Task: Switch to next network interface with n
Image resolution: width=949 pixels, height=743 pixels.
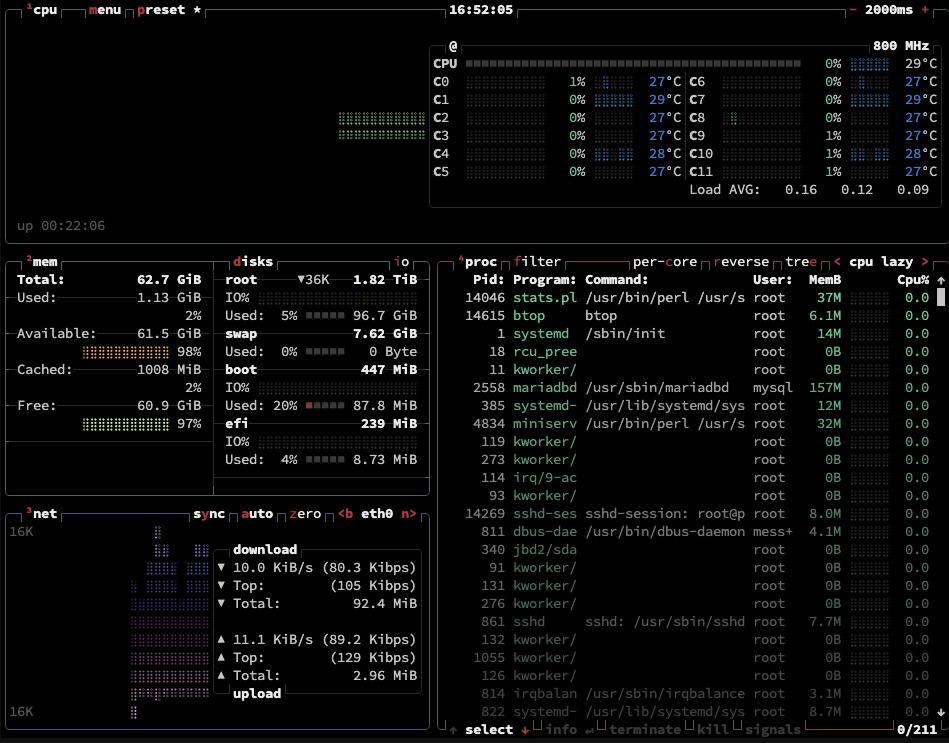Action: [x=407, y=514]
